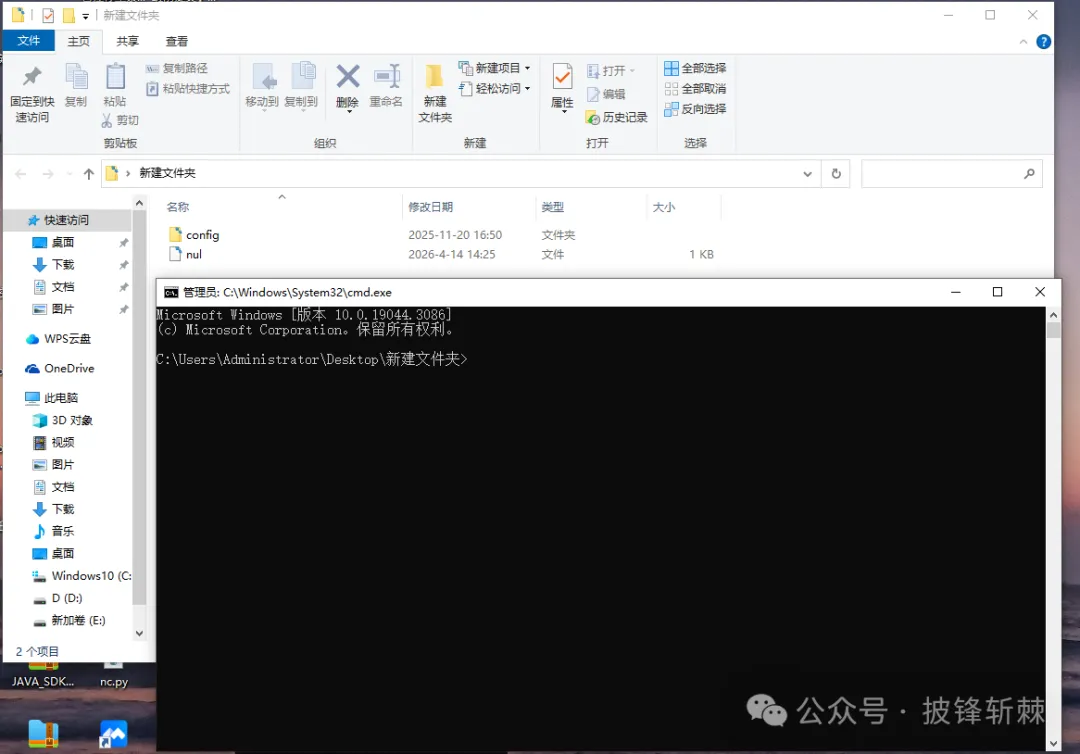
Task: Select OneDrive in the navigation pane
Action: 69,368
